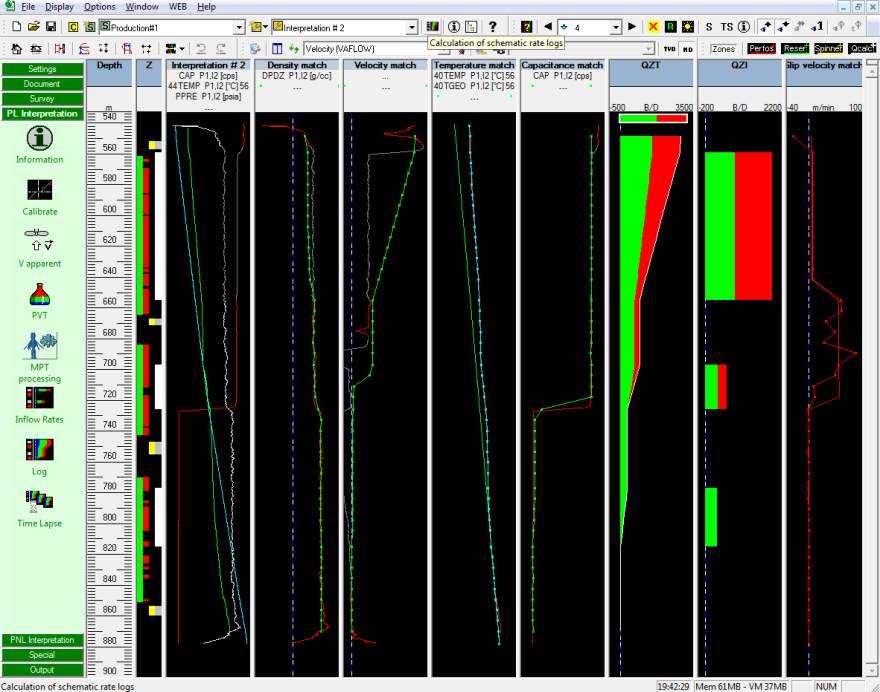Click the S toolbar button

point(709,26)
